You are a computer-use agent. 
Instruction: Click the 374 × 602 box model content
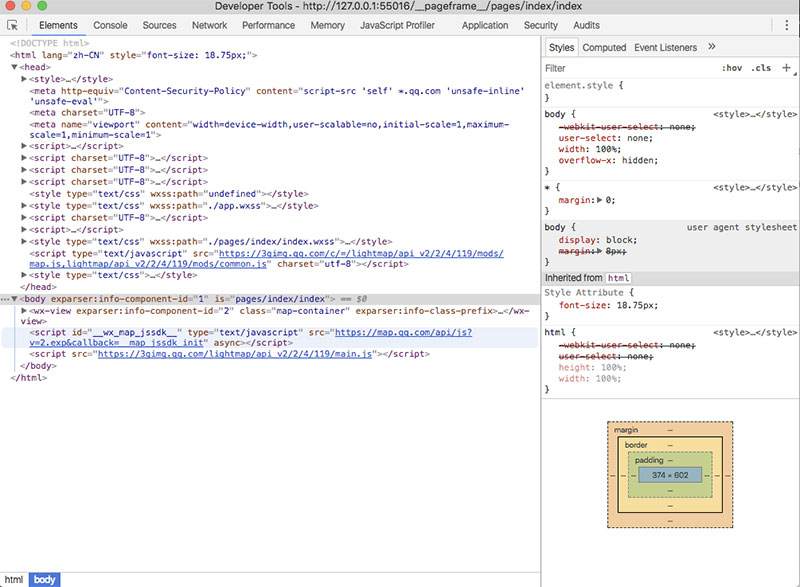670,473
